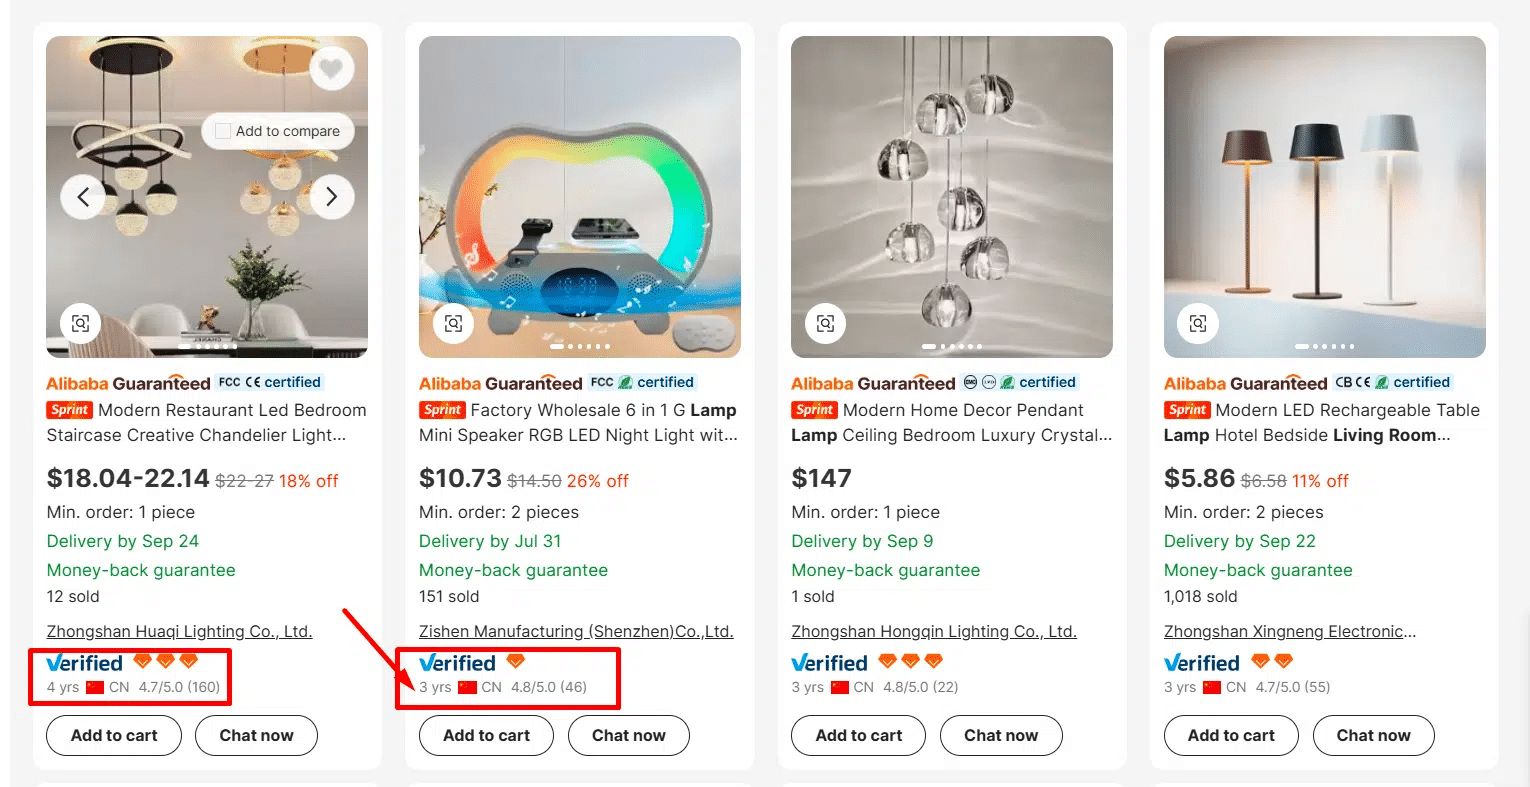Image resolution: width=1530 pixels, height=787 pixels.
Task: Show next chandelier image with right arrow
Action: click(331, 197)
